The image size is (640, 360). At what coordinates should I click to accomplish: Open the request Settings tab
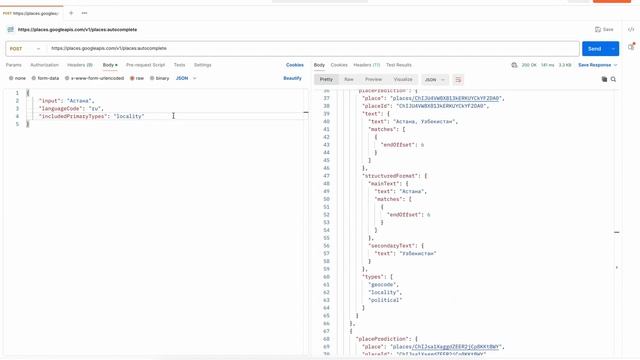point(202,65)
